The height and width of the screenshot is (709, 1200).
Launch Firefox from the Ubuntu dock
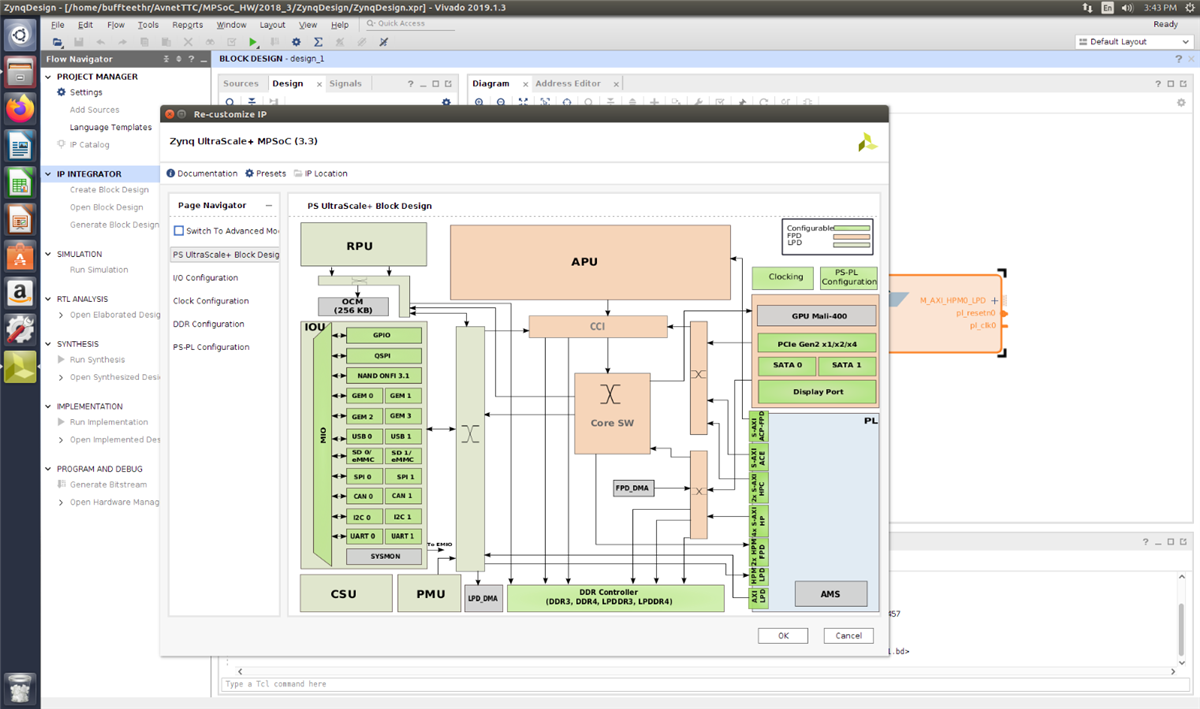[20, 109]
